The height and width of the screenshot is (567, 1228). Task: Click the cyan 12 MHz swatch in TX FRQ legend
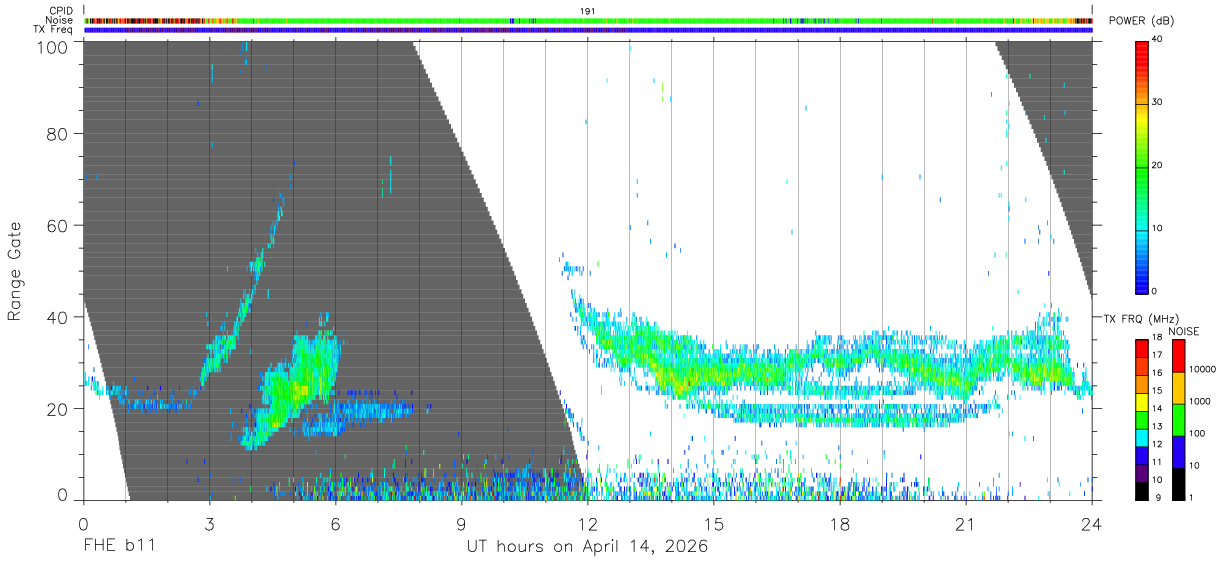[1141, 438]
